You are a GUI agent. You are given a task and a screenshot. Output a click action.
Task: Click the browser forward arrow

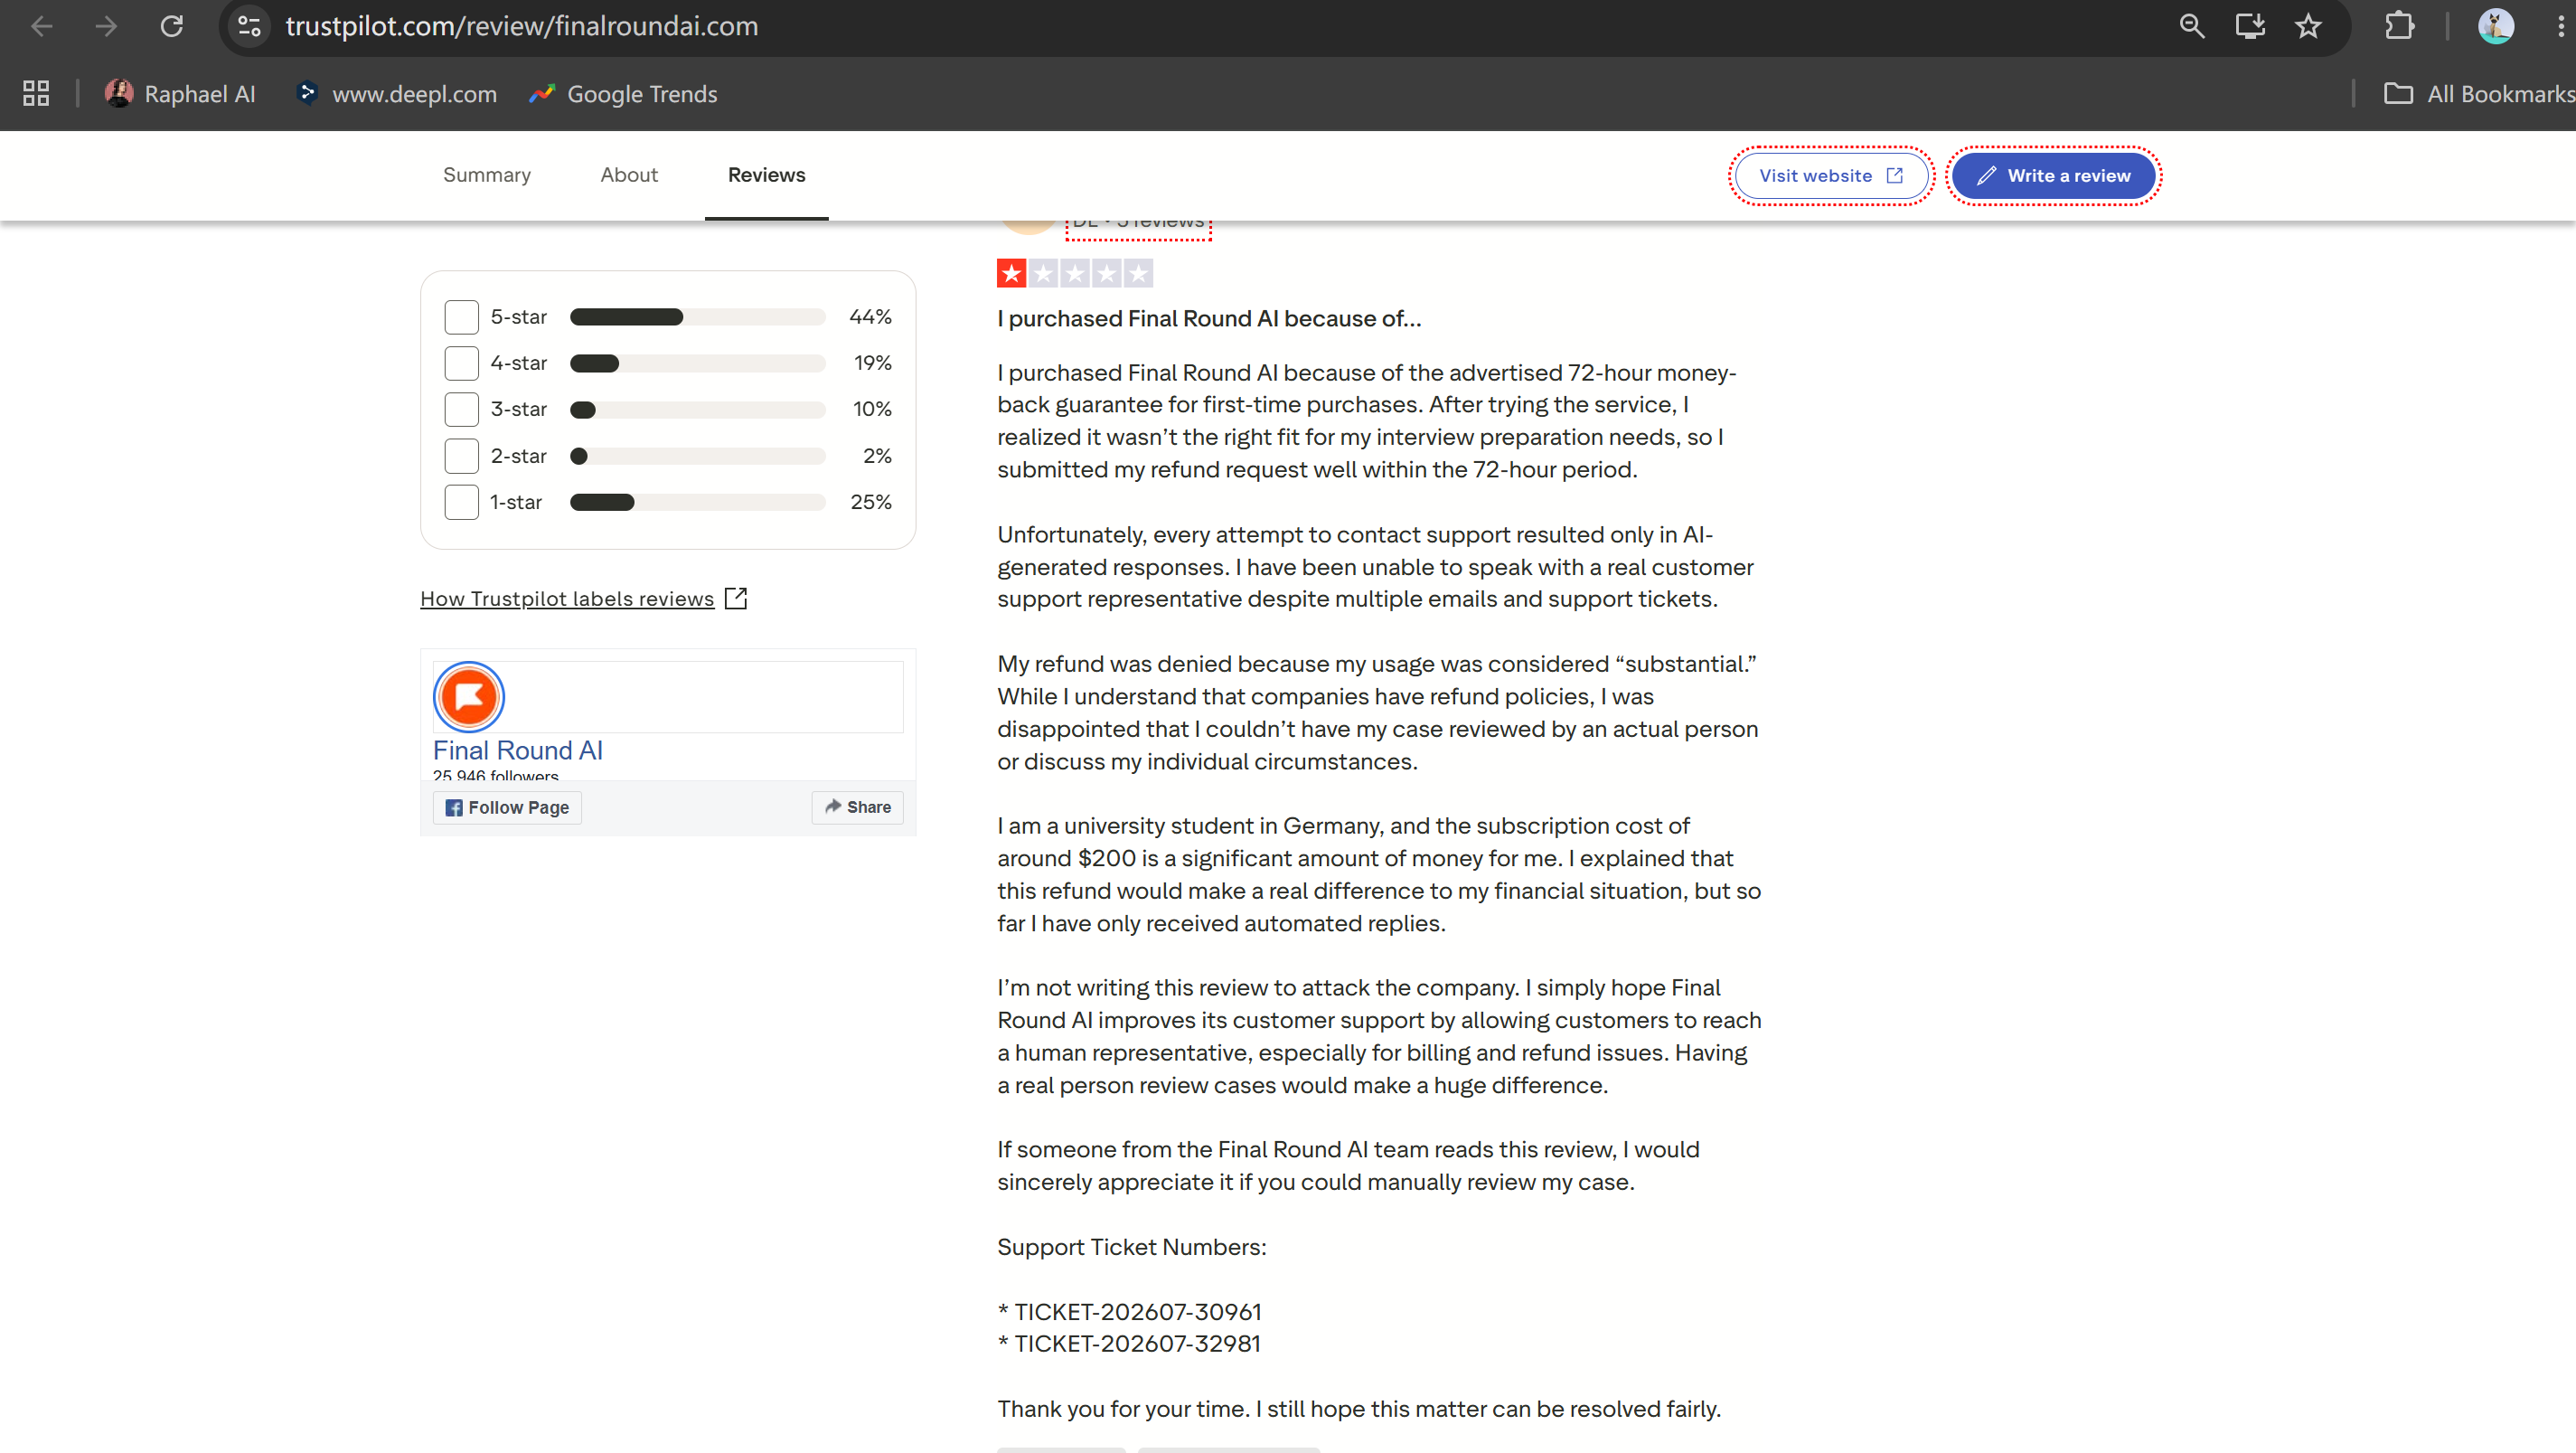(106, 26)
